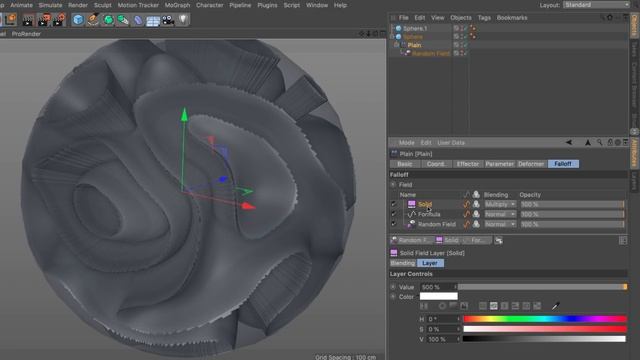Open User Data menu in Attribute Manager
The image size is (640, 360).
[451, 142]
